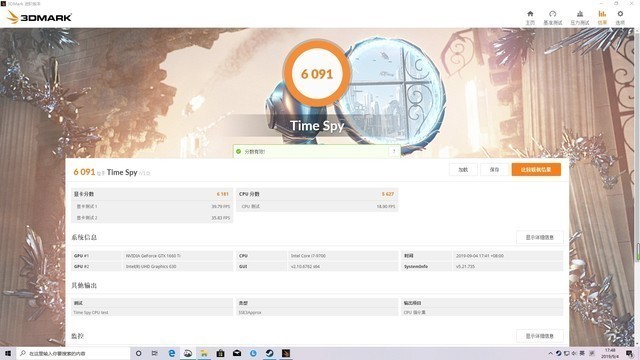Expand the hidden system tray icons chevron
Viewport: 640px width, 360px height.
point(550,353)
